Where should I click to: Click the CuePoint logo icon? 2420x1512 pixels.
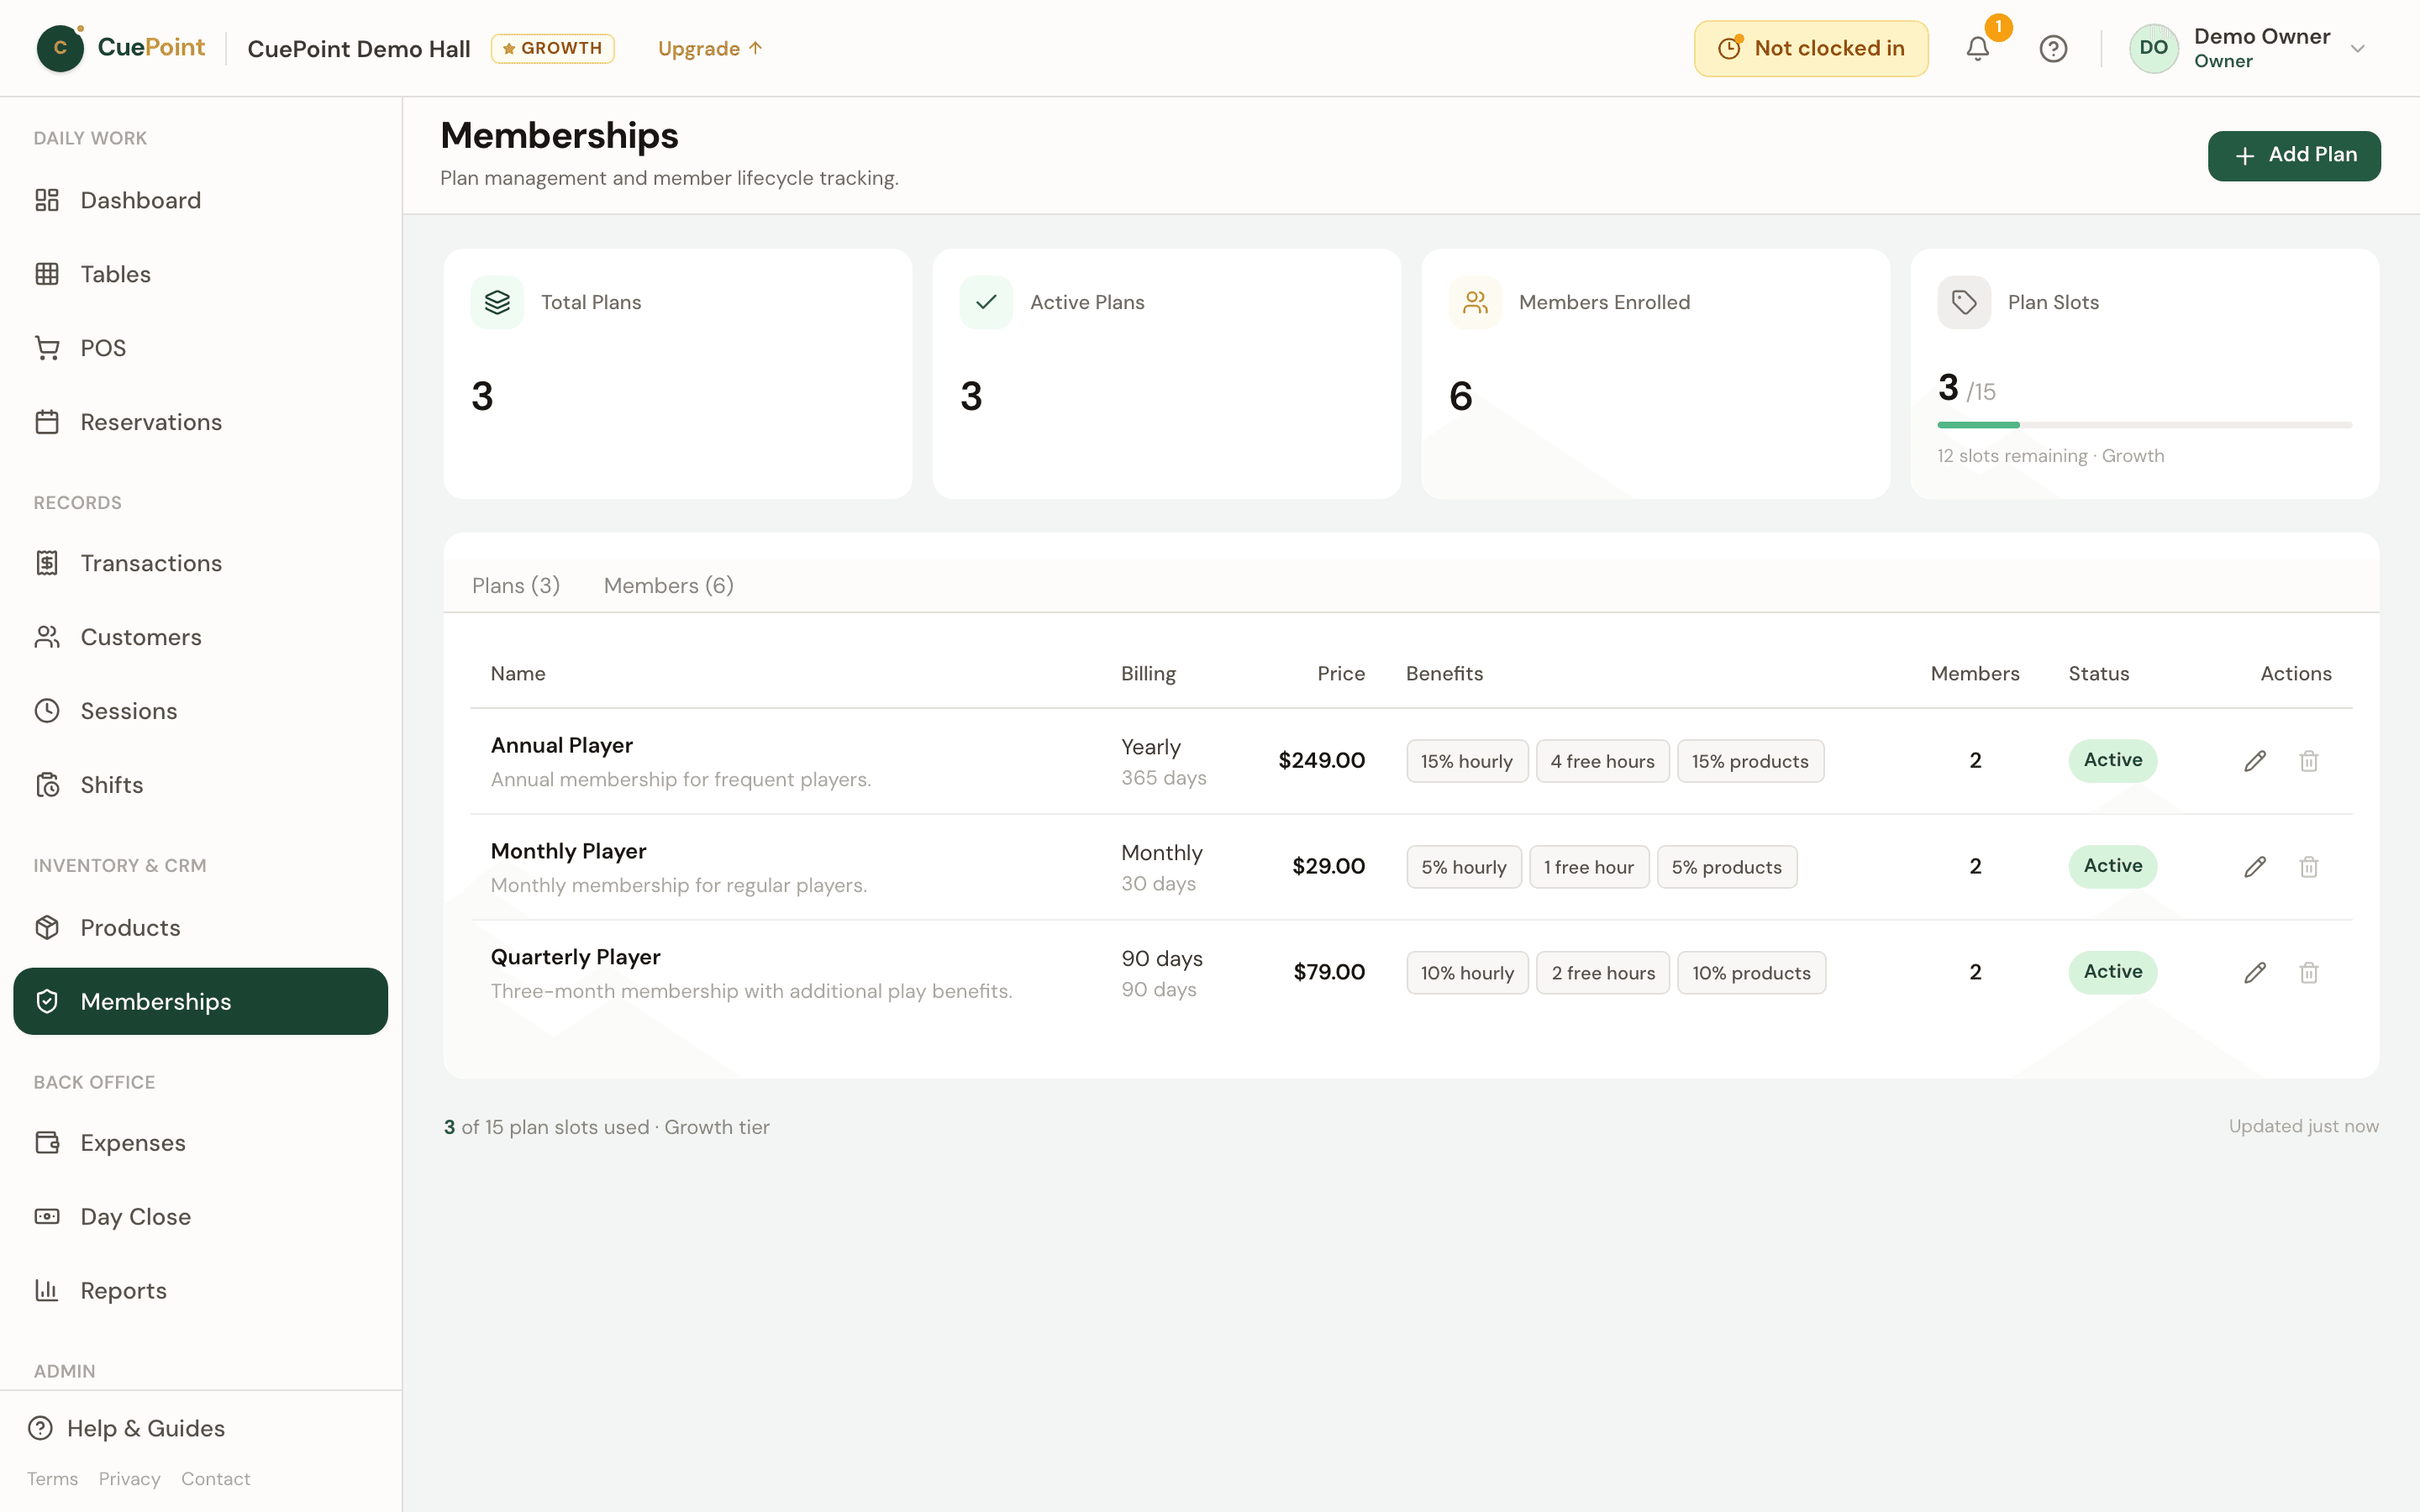60,48
